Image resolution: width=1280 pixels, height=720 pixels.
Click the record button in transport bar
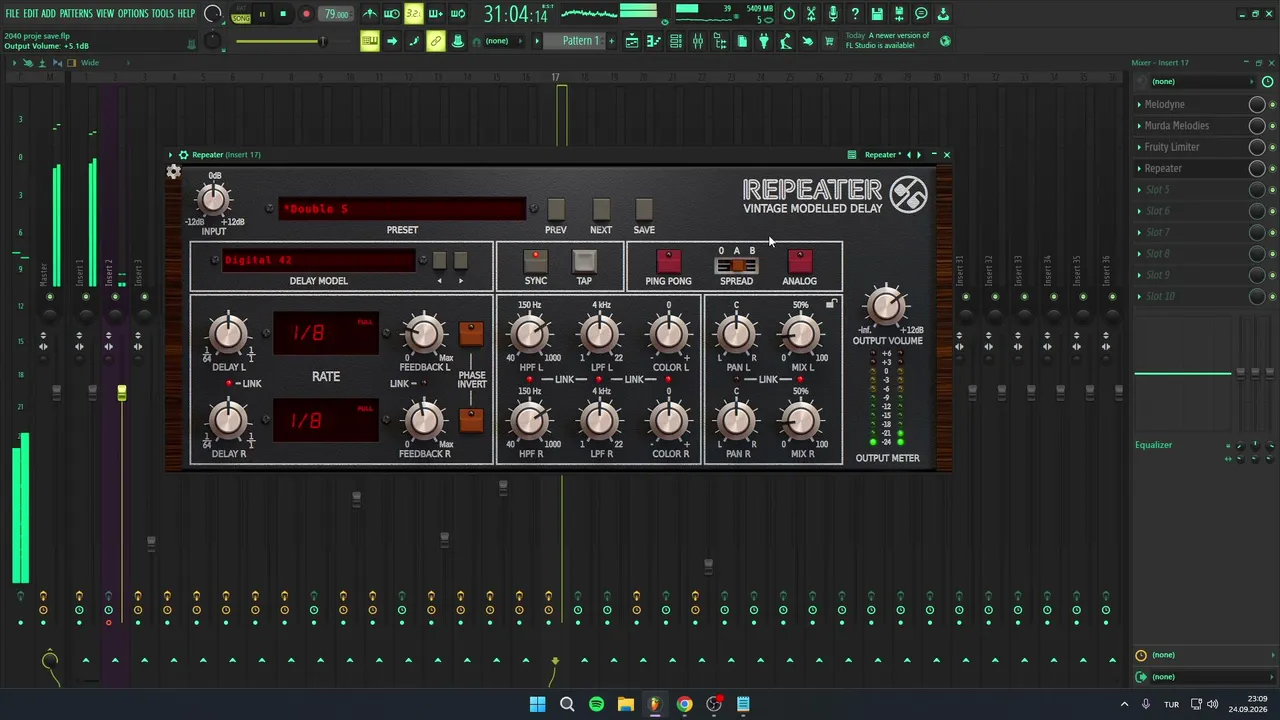306,14
